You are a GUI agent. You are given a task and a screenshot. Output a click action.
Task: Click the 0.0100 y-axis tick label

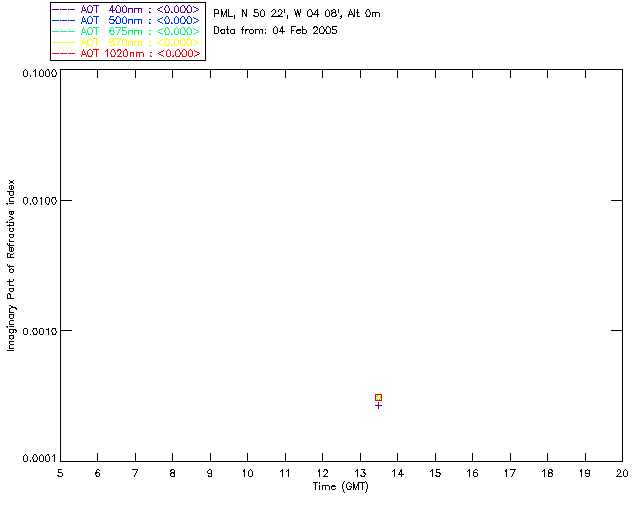point(38,201)
